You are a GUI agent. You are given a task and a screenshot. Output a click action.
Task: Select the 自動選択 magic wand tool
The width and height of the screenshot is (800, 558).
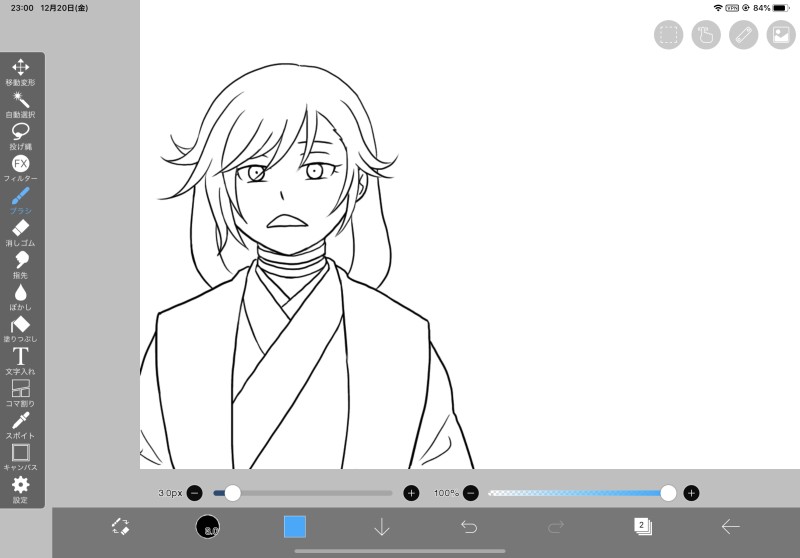coord(20,105)
